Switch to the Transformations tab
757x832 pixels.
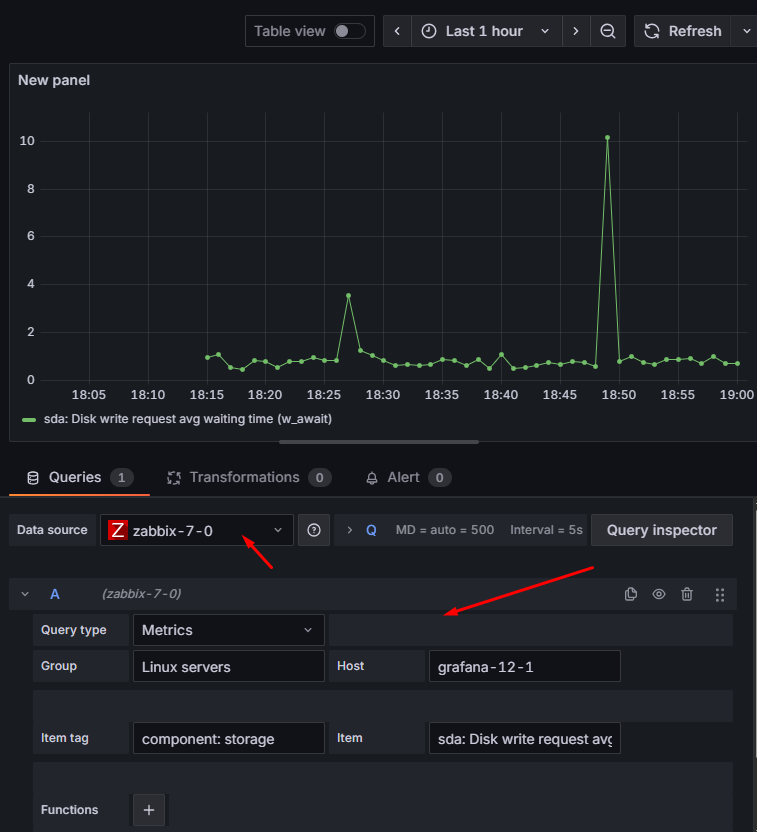[244, 478]
